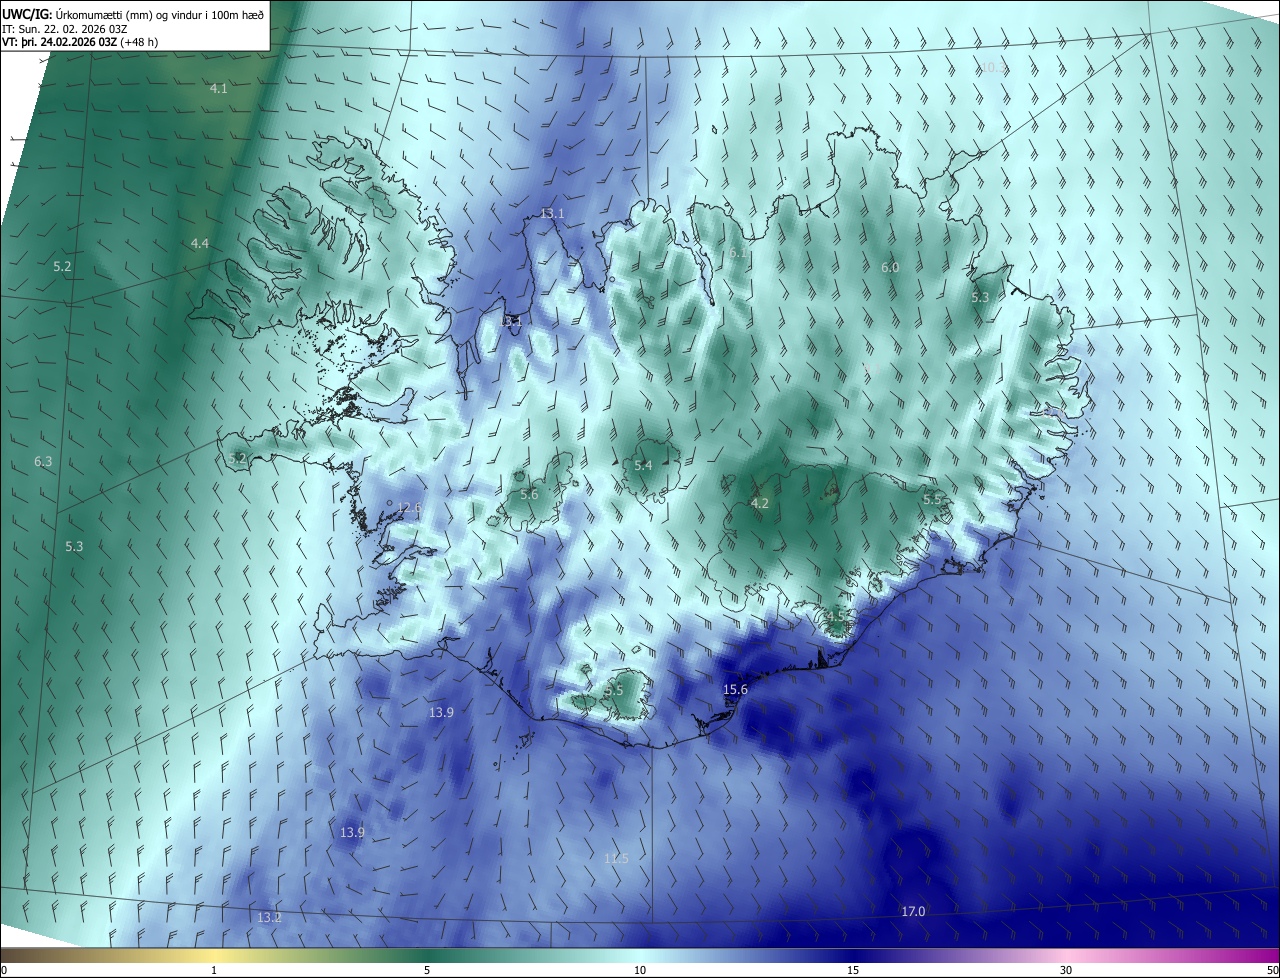This screenshot has height=978, width=1280.
Task: Click the 5 label on the color scale
Action: (x=427, y=970)
